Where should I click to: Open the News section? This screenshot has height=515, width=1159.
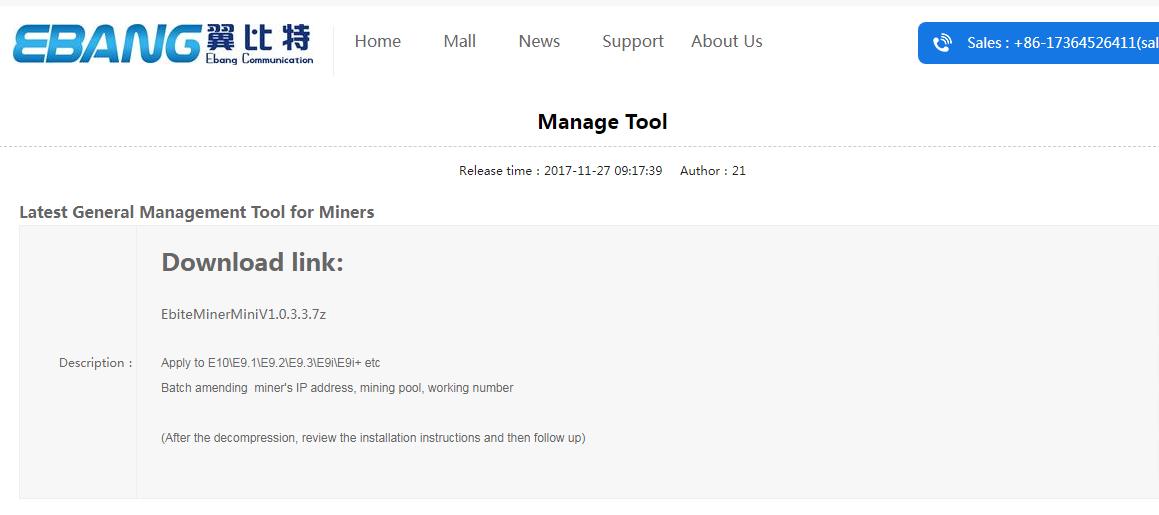coord(539,41)
